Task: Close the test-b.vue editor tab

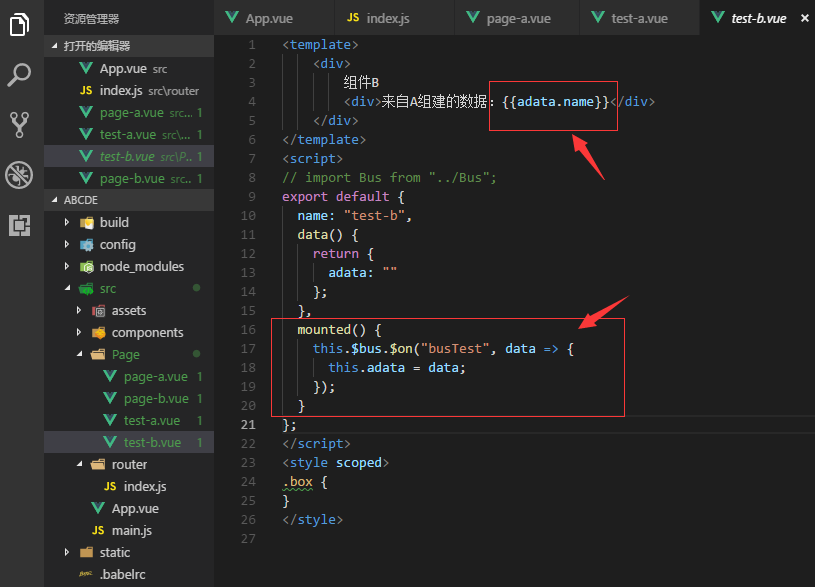Action: point(805,18)
